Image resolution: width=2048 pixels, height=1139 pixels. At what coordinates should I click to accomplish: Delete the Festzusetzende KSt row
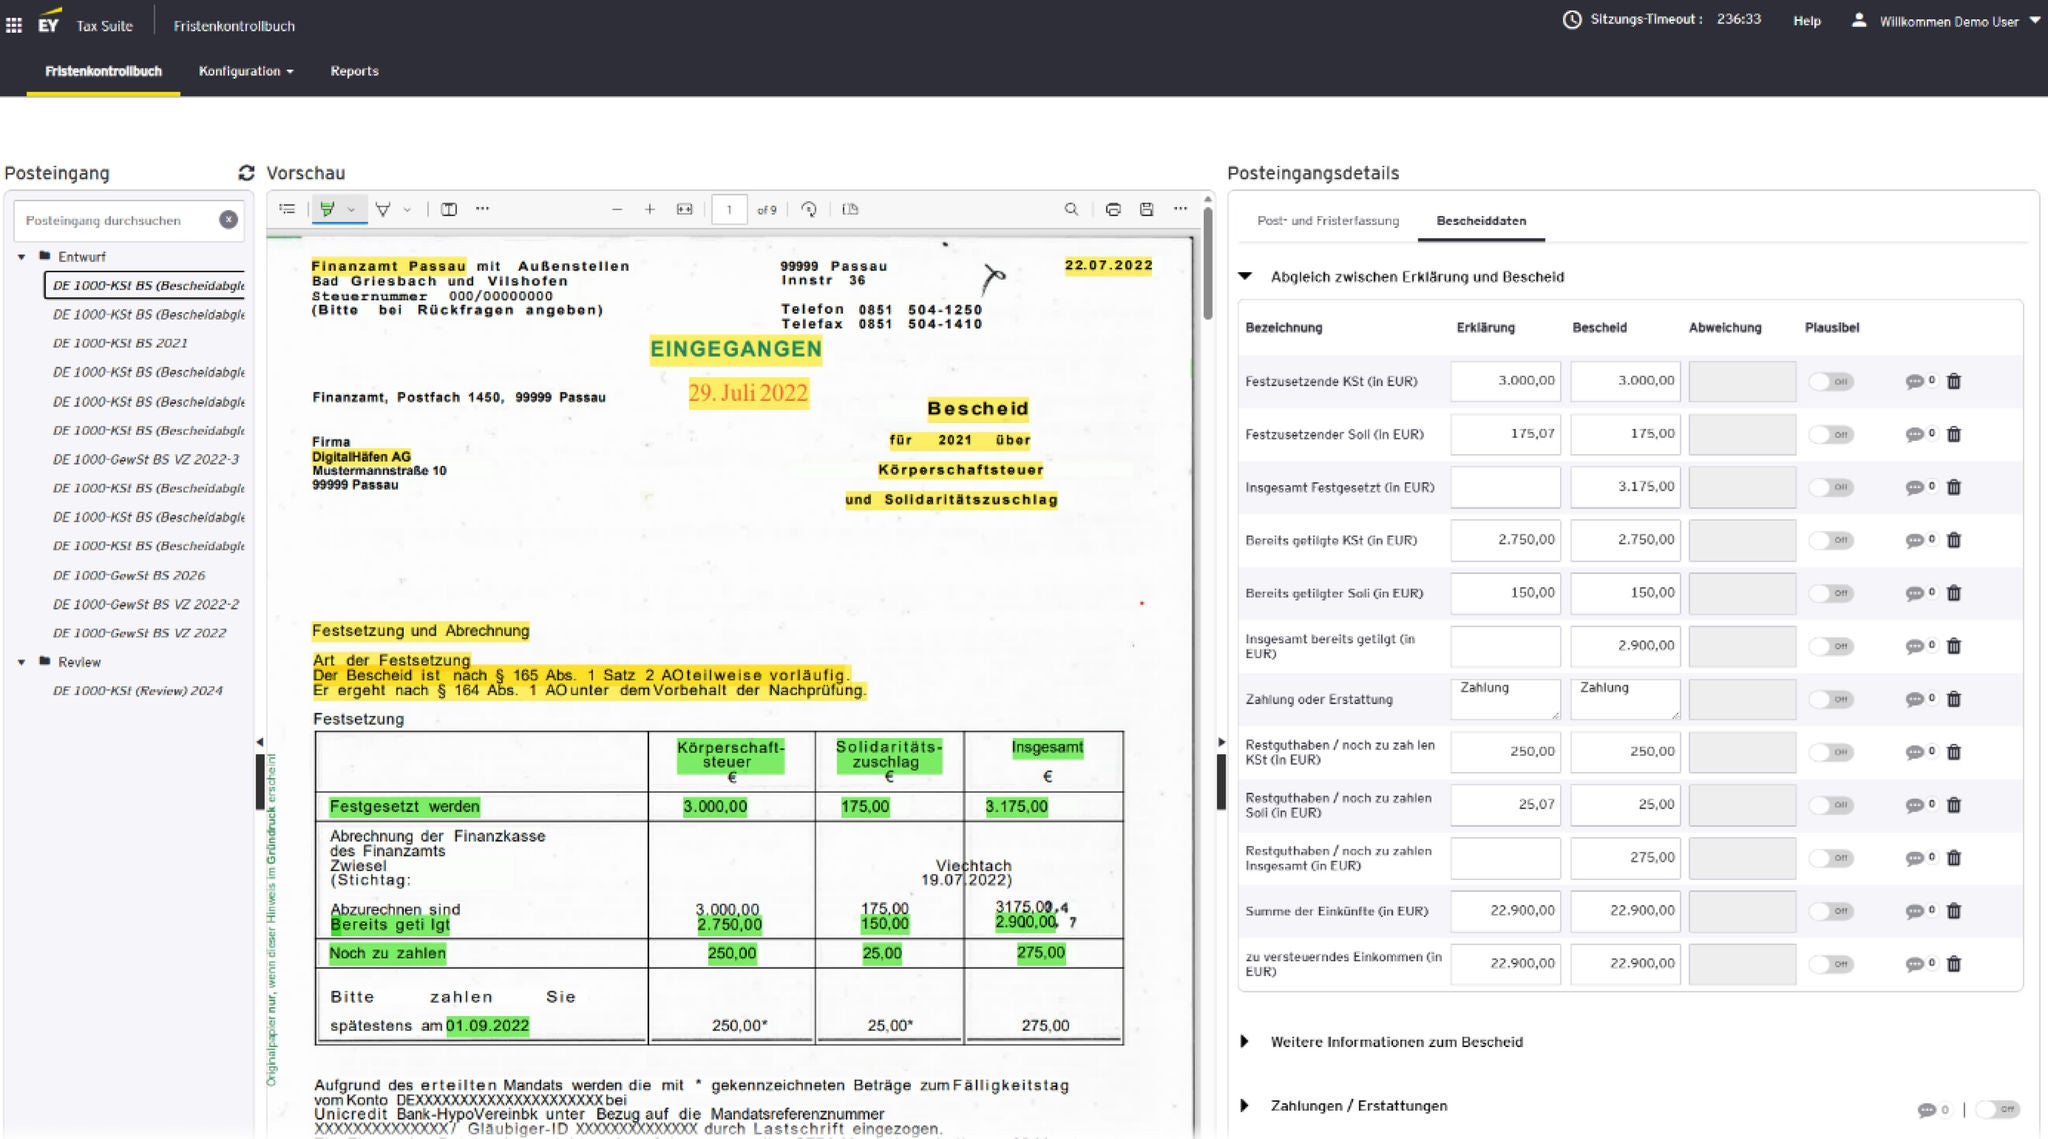(x=1954, y=381)
